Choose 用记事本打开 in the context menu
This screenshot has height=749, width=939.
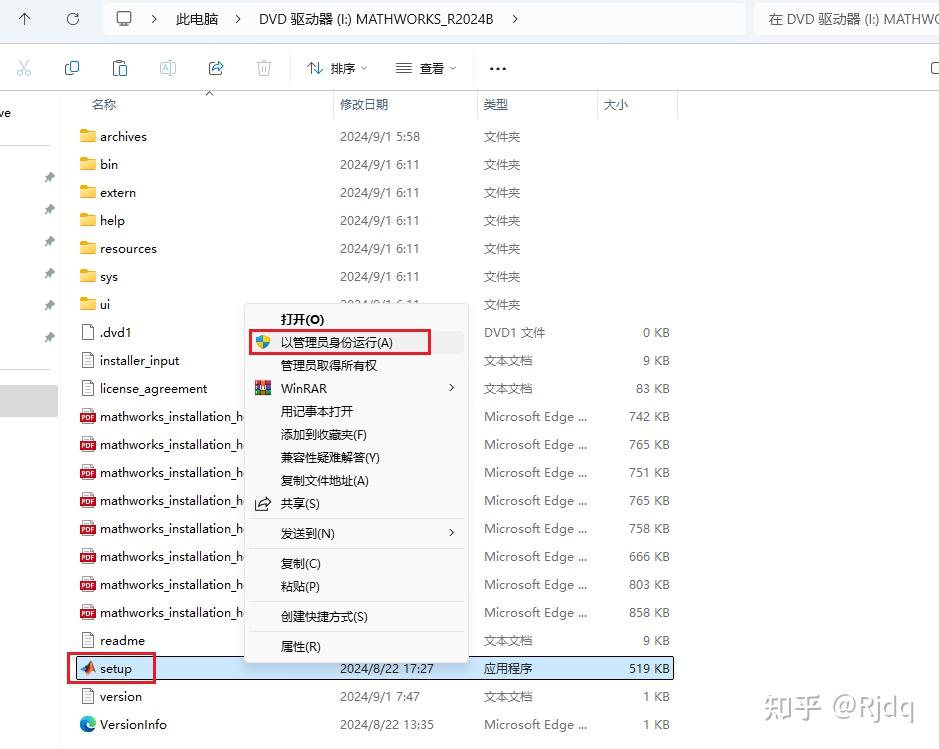point(319,411)
